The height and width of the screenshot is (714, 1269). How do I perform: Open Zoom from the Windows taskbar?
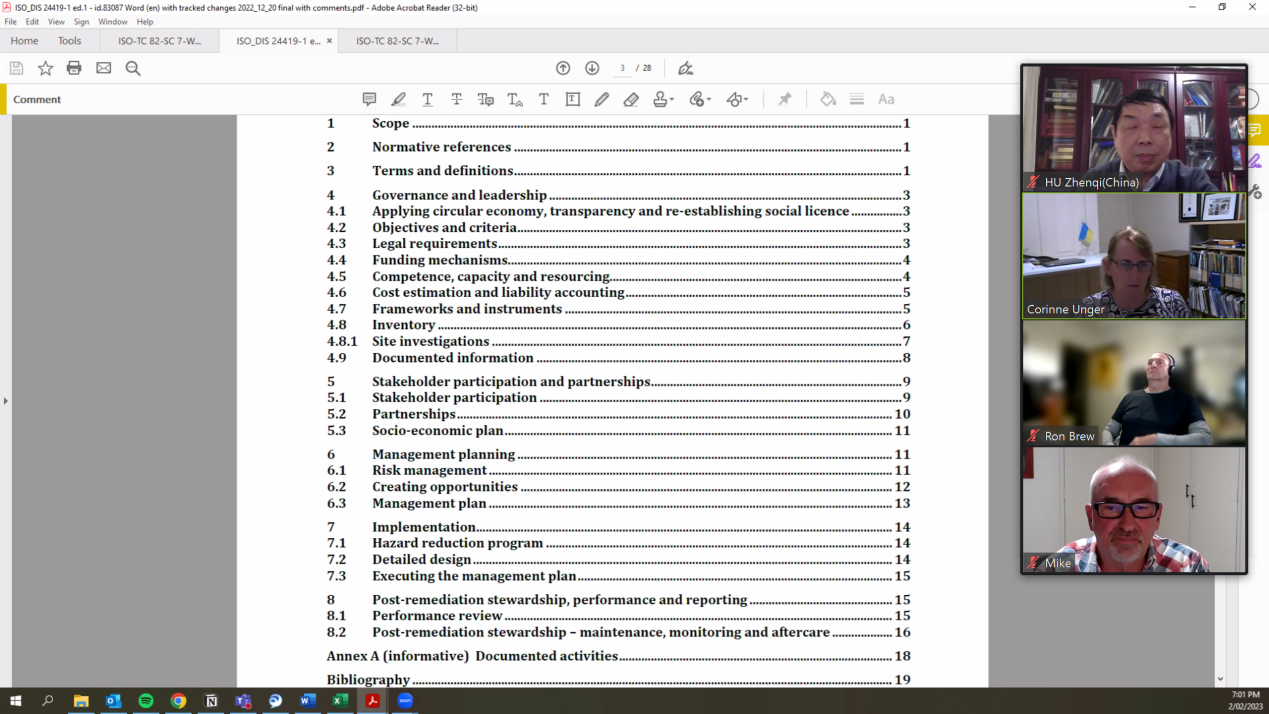point(405,701)
